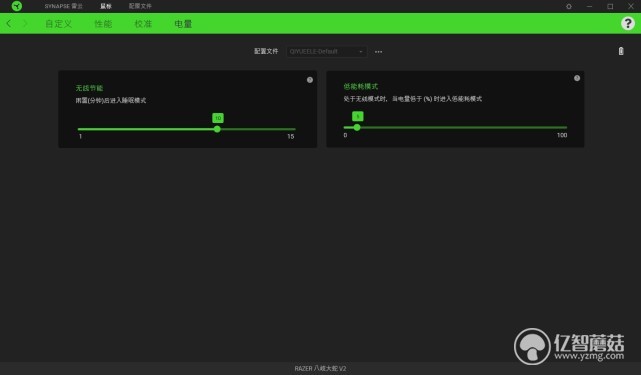Viewport: 641px width, 375px height.
Task: Click the RAZER 八岐大蛇 V2 device name
Action: [x=320, y=368]
